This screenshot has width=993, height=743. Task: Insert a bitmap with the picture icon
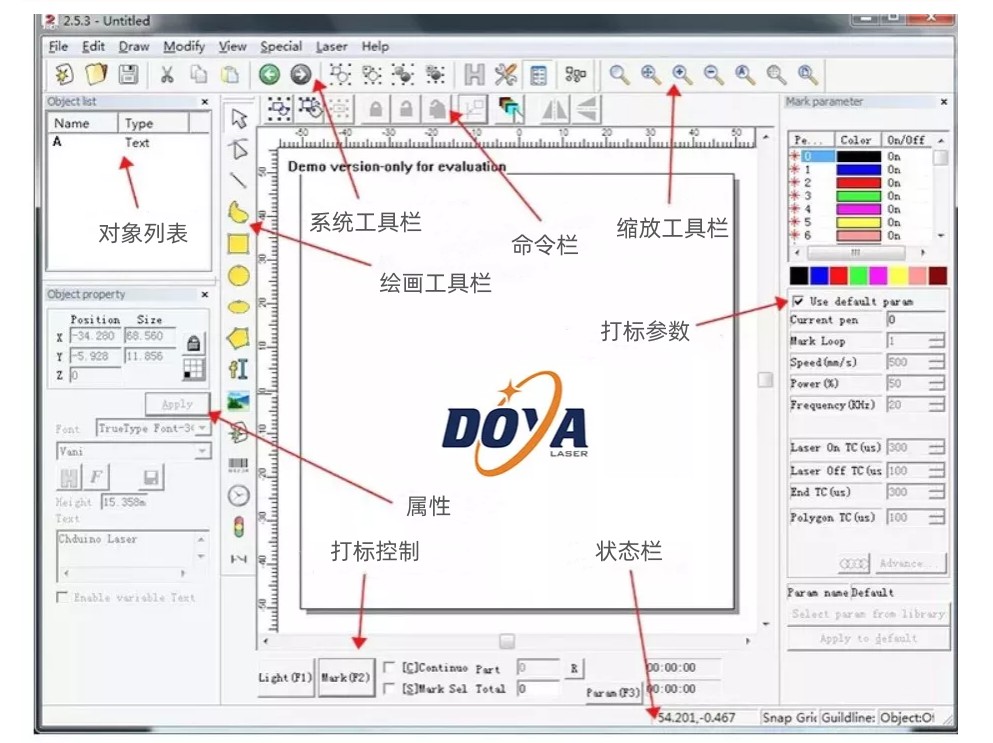point(238,401)
